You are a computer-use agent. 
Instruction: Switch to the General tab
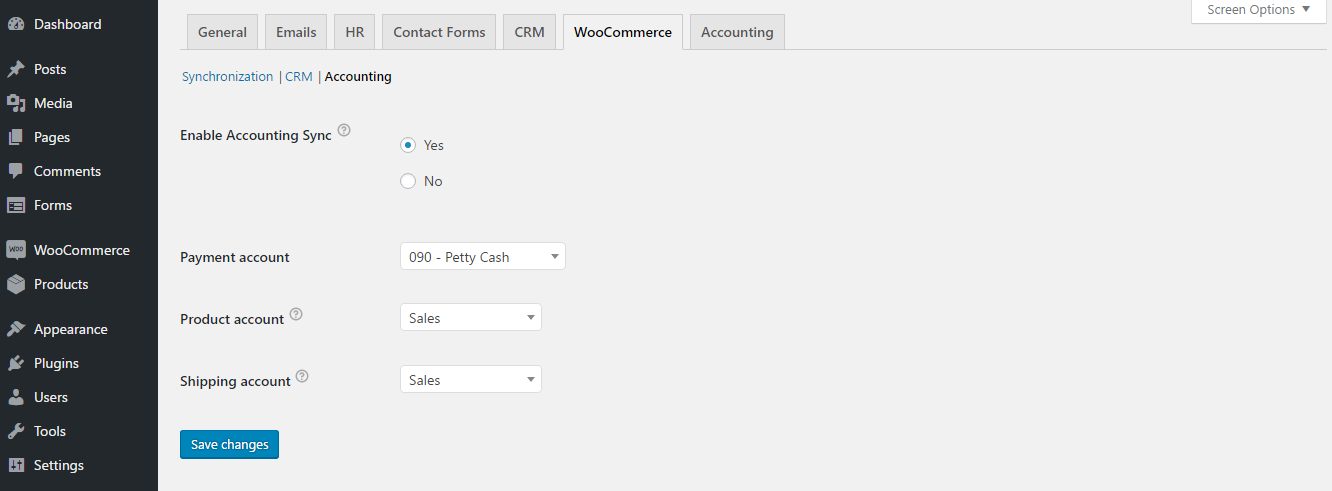[x=222, y=32]
